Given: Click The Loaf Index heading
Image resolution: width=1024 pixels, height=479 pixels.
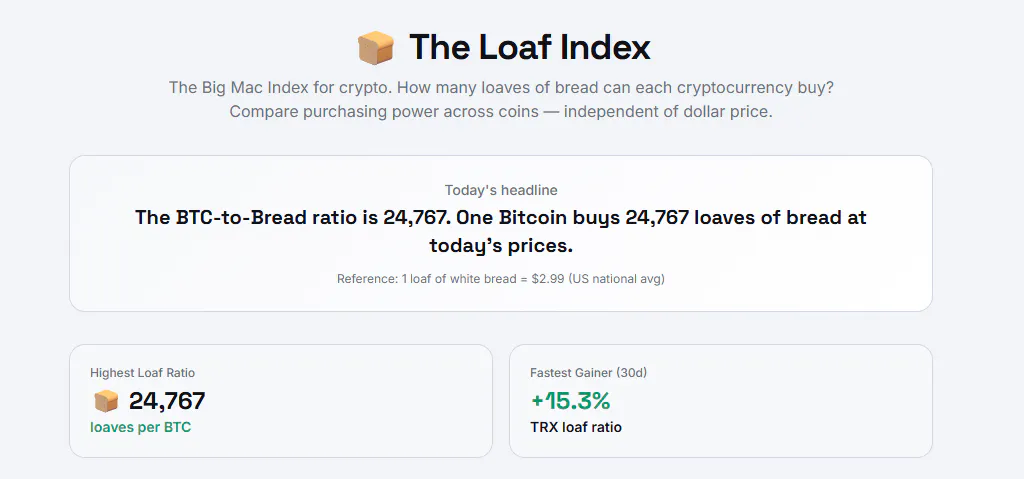Looking at the screenshot, I should pos(530,48).
